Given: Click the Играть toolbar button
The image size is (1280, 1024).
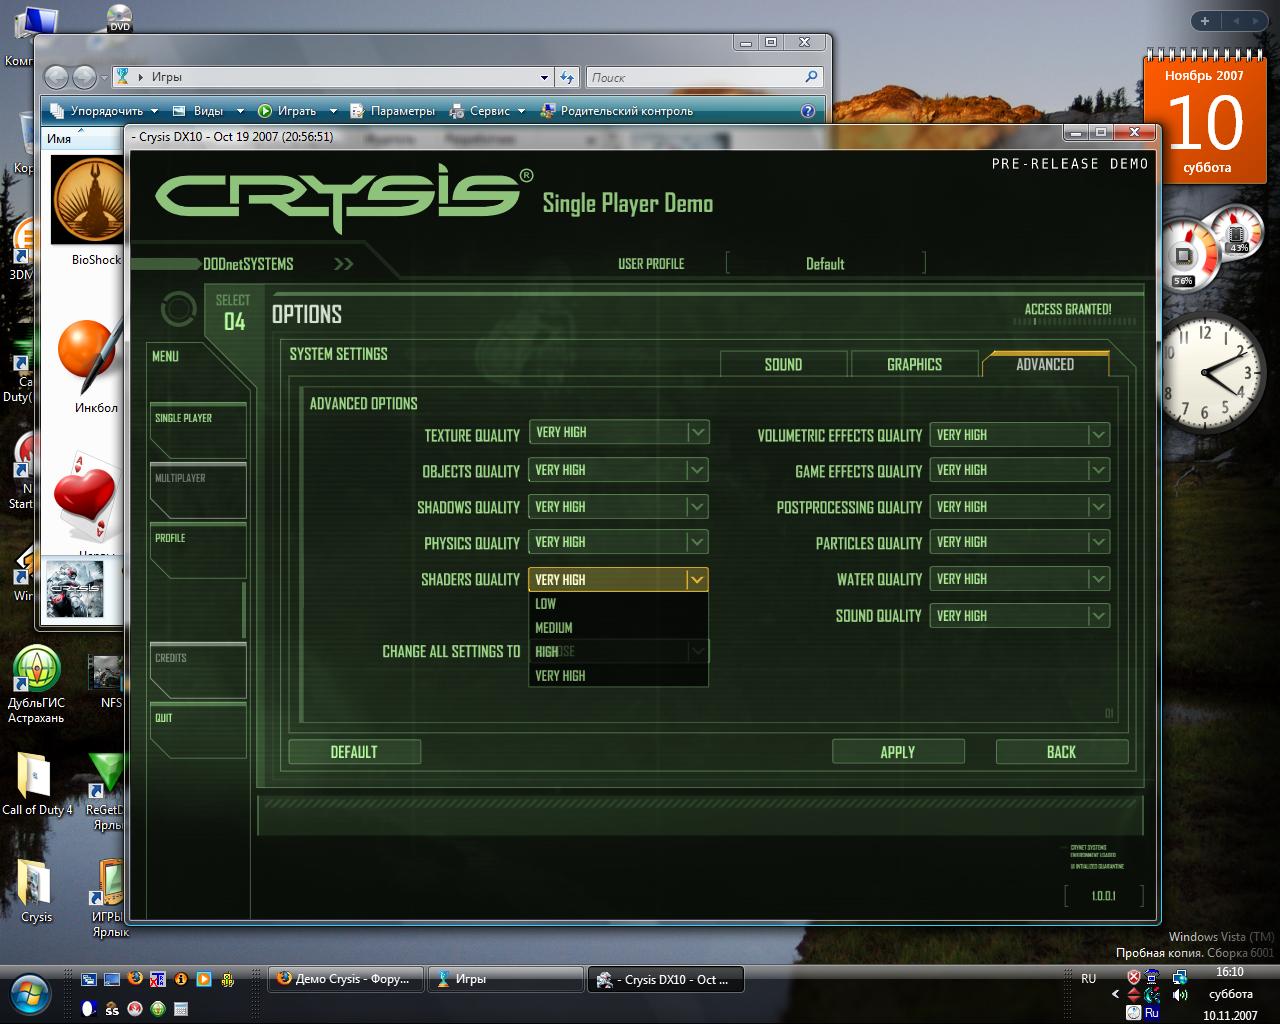Looking at the screenshot, I should click(x=296, y=111).
